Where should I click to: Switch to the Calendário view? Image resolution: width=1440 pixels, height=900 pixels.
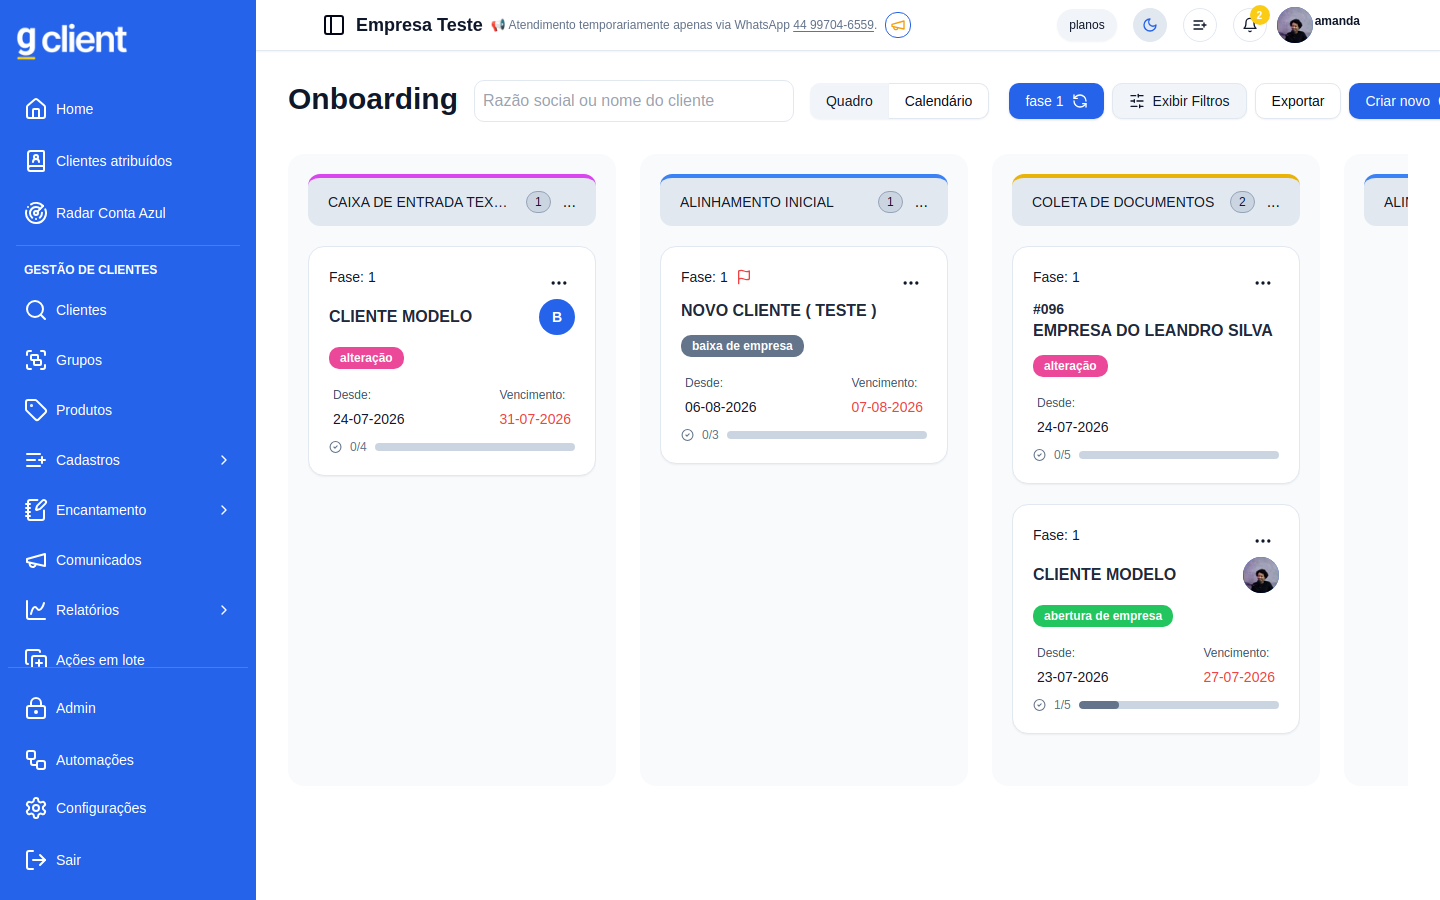click(x=938, y=101)
